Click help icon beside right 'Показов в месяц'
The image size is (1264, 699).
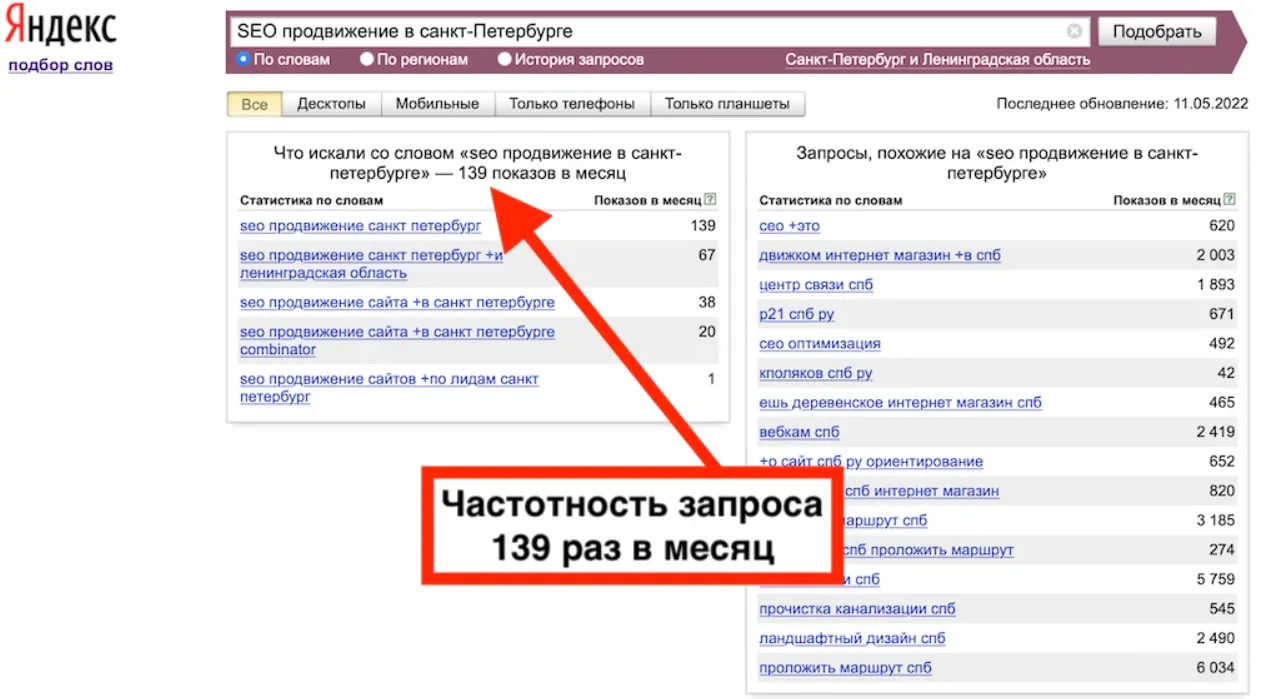tap(1229, 200)
